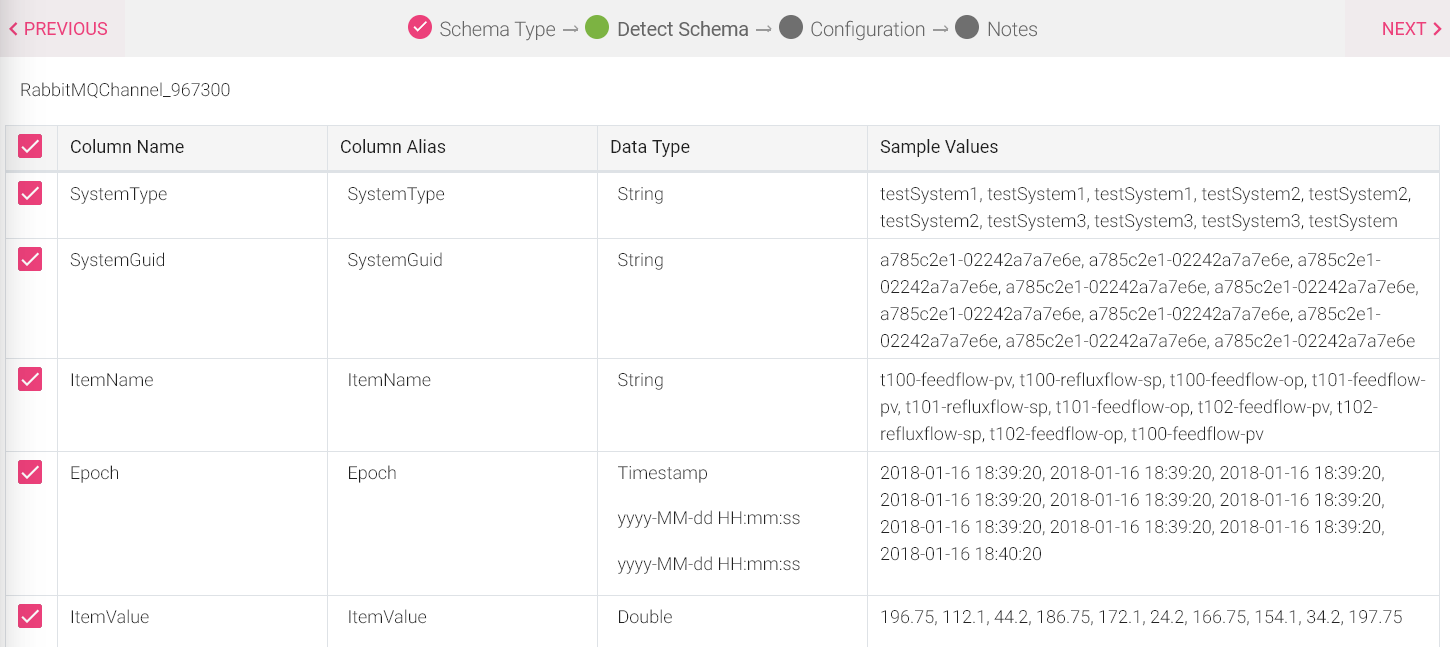Image resolution: width=1450 pixels, height=647 pixels.
Task: Click the Column Name header cell
Action: tap(126, 146)
